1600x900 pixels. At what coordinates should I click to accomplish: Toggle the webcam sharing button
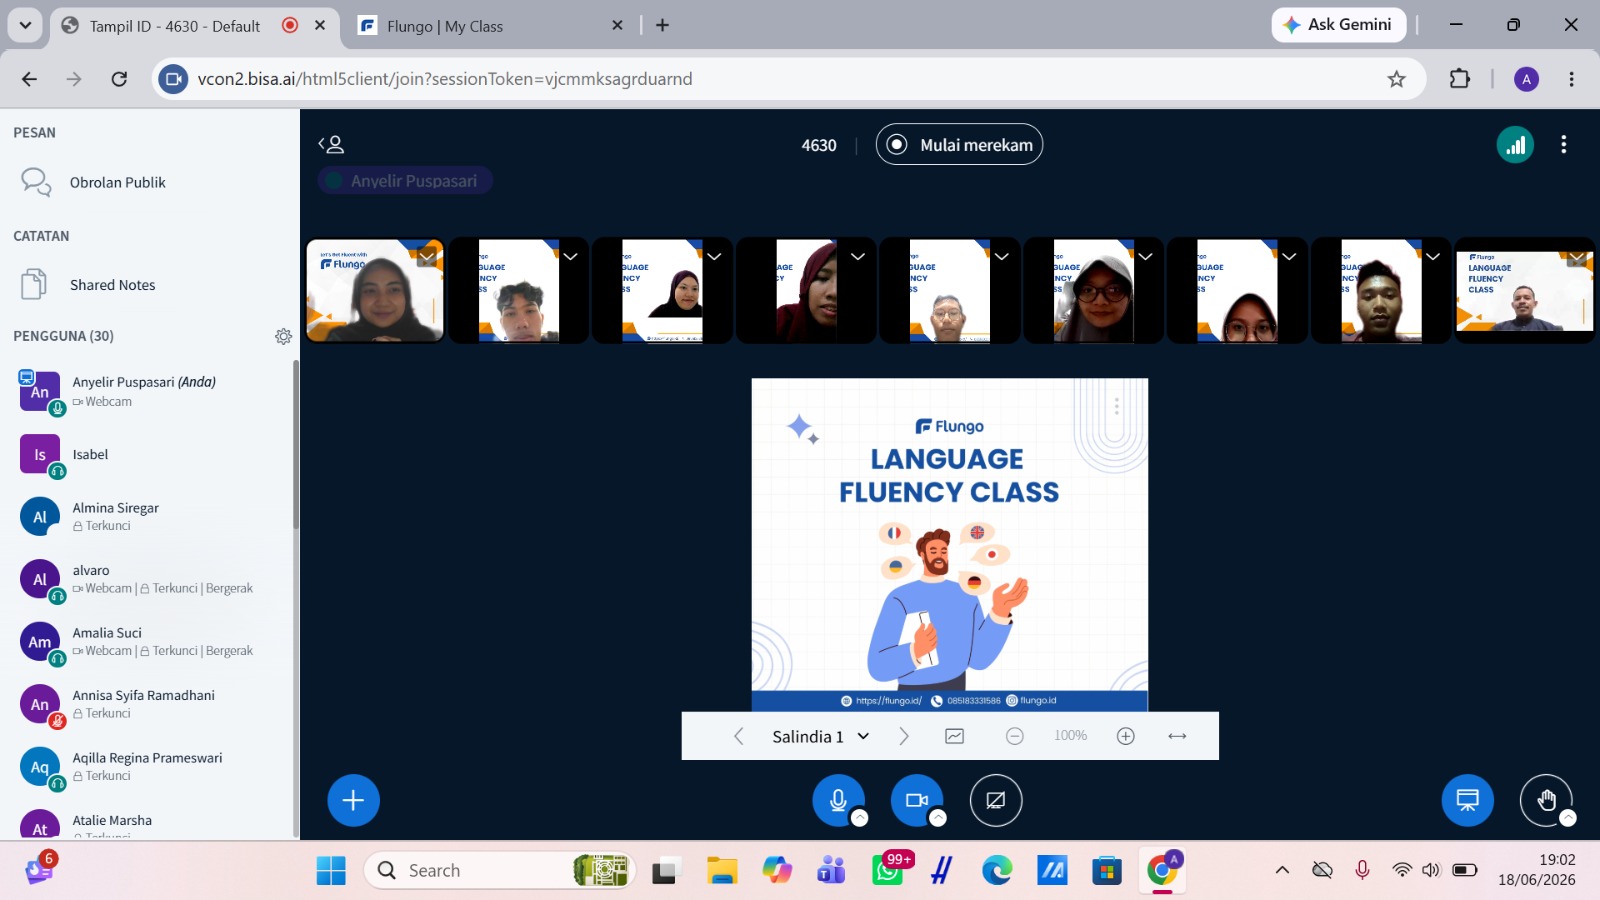(x=916, y=800)
